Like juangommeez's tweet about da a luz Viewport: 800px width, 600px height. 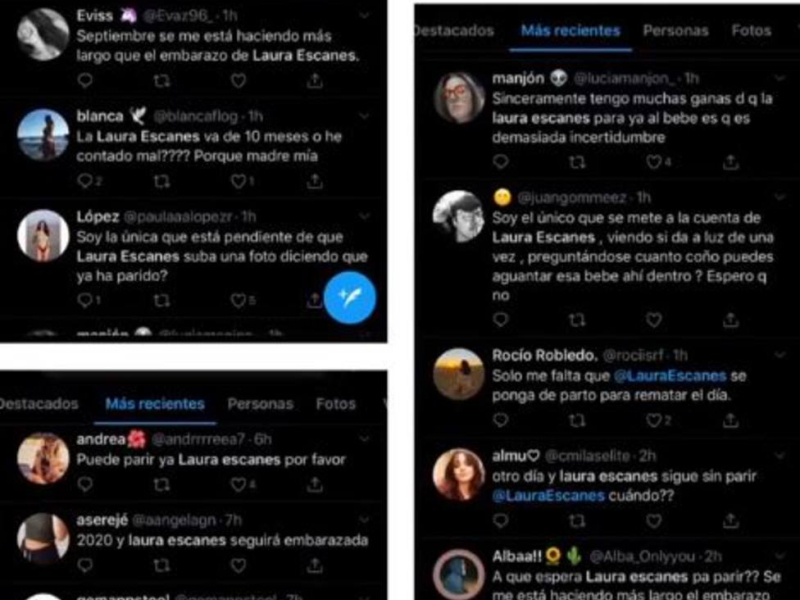tap(654, 320)
